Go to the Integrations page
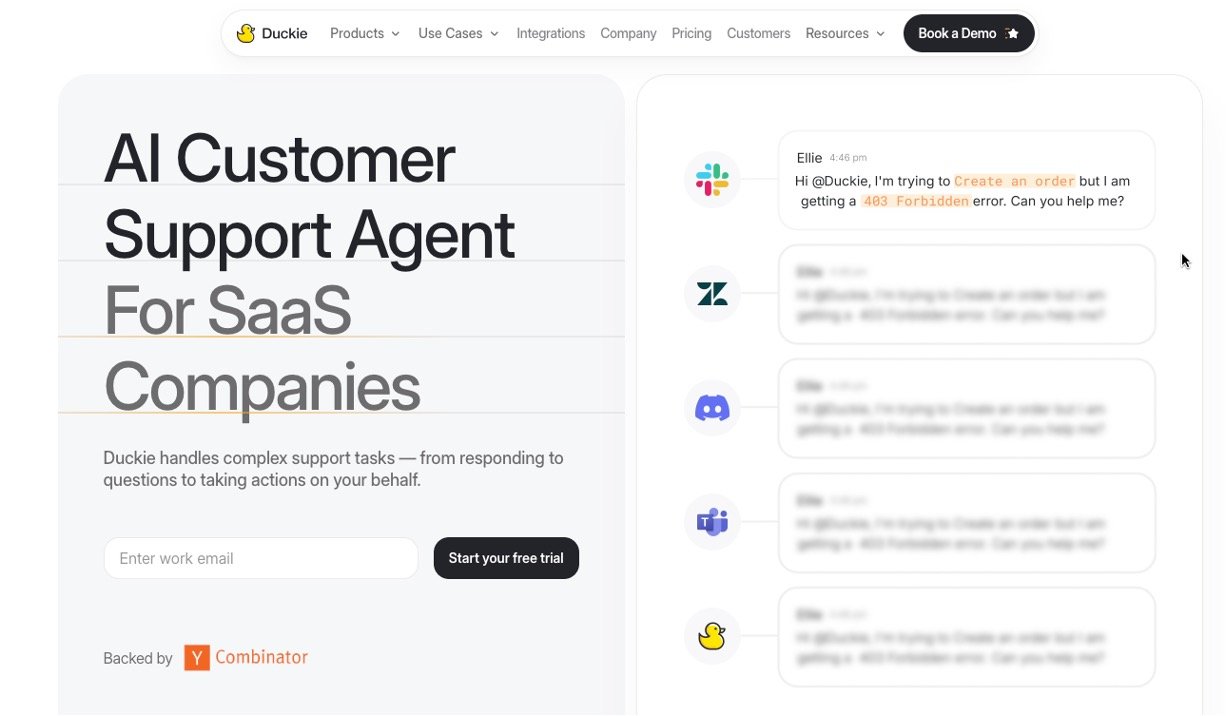1226x716 pixels. click(550, 33)
